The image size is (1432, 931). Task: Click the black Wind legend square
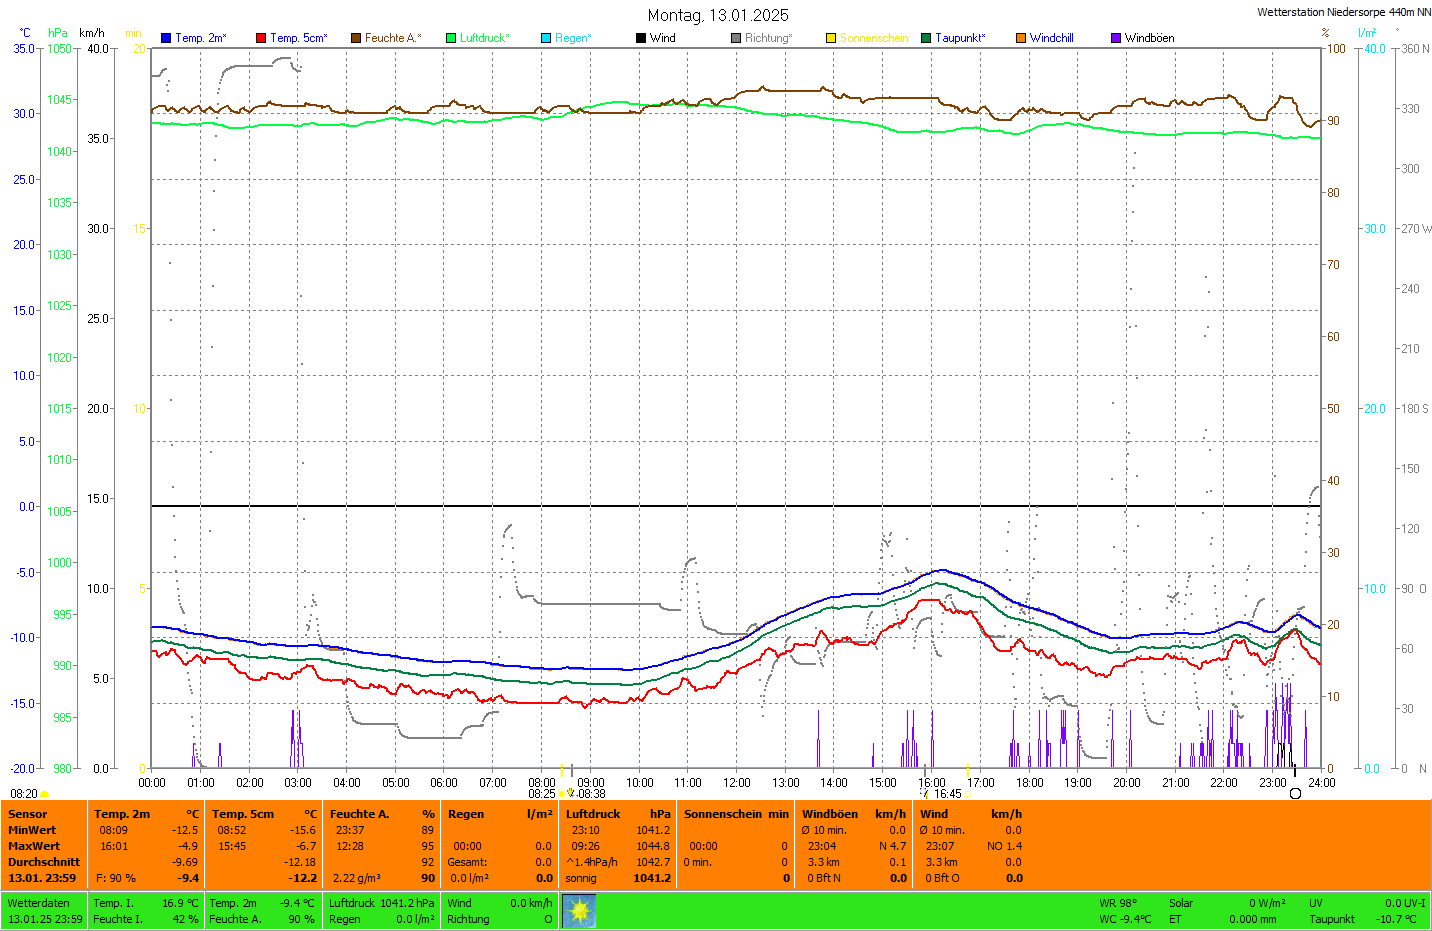(641, 38)
